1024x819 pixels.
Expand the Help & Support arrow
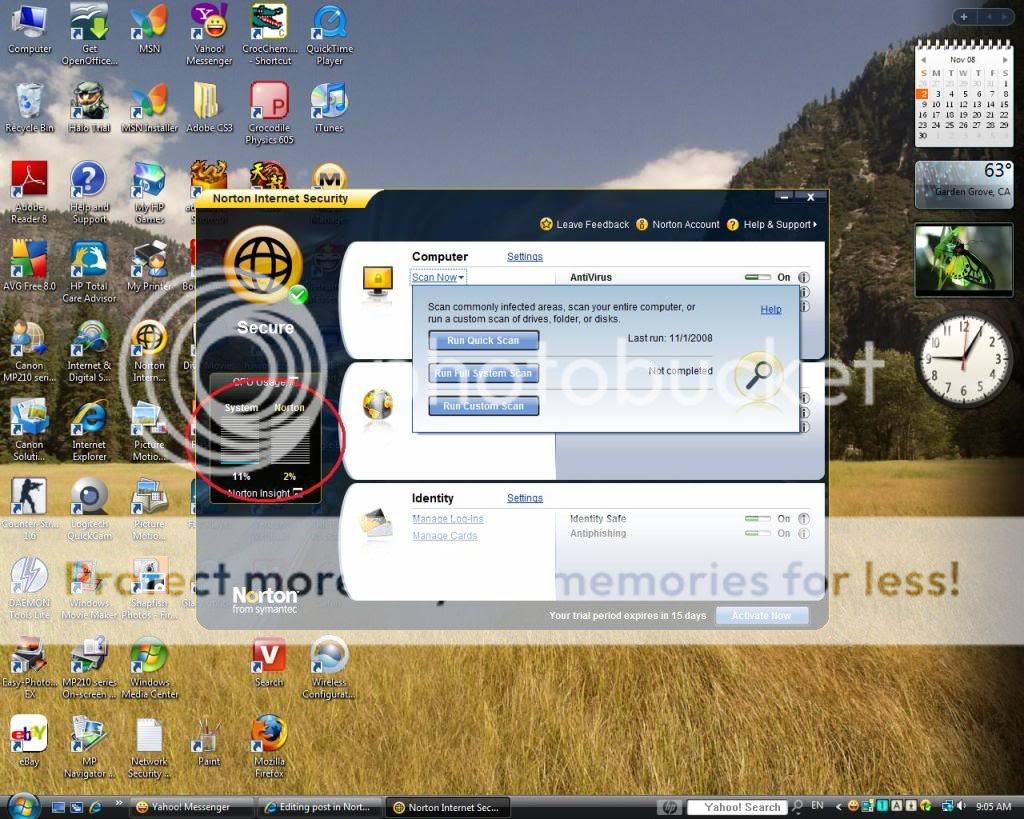click(812, 224)
